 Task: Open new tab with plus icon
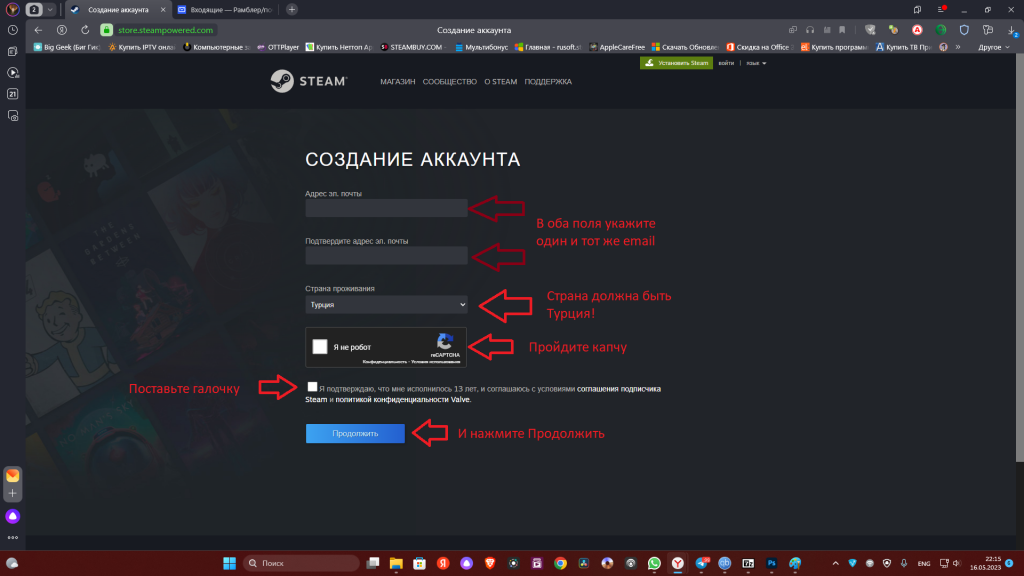[x=291, y=9]
